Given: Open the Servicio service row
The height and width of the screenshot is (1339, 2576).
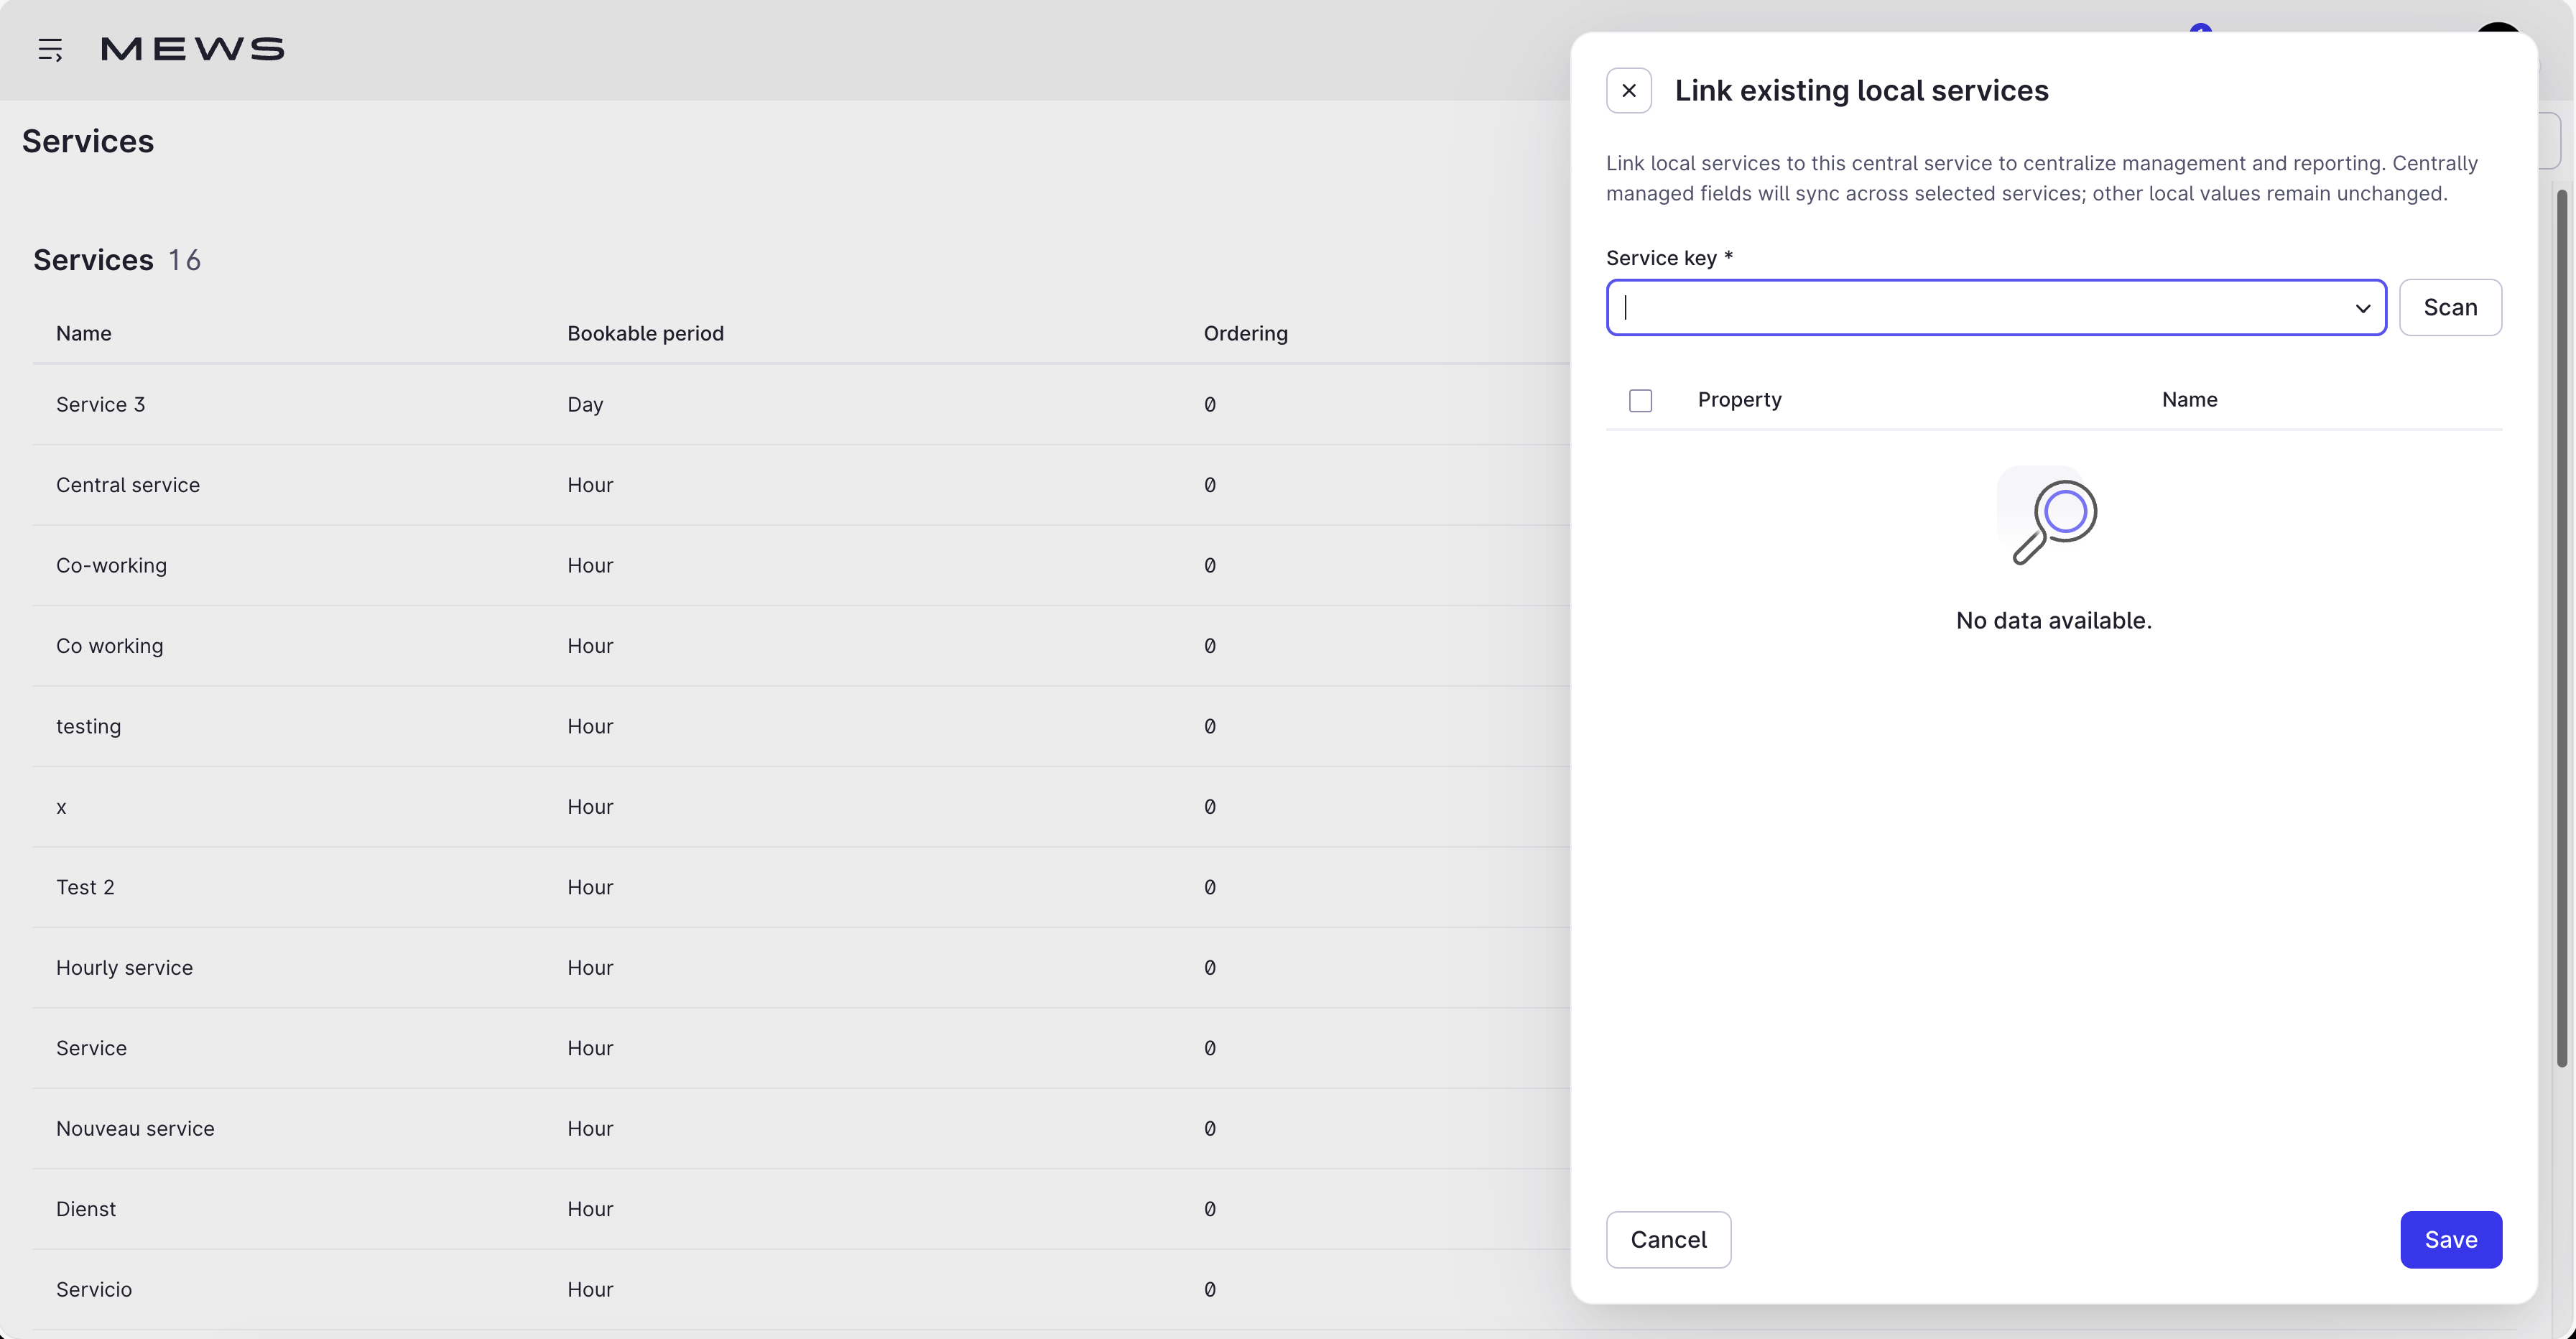Looking at the screenshot, I should coord(801,1291).
